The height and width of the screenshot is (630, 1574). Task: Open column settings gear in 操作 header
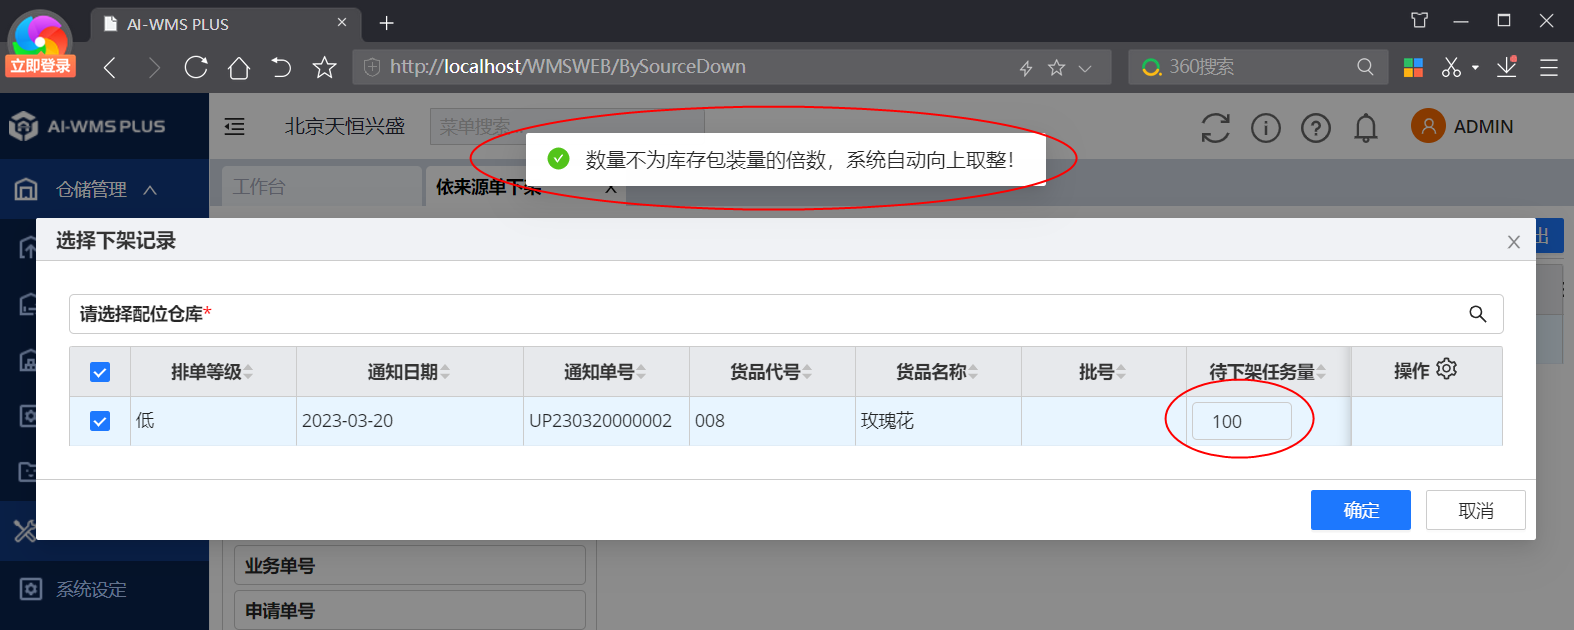1446,369
